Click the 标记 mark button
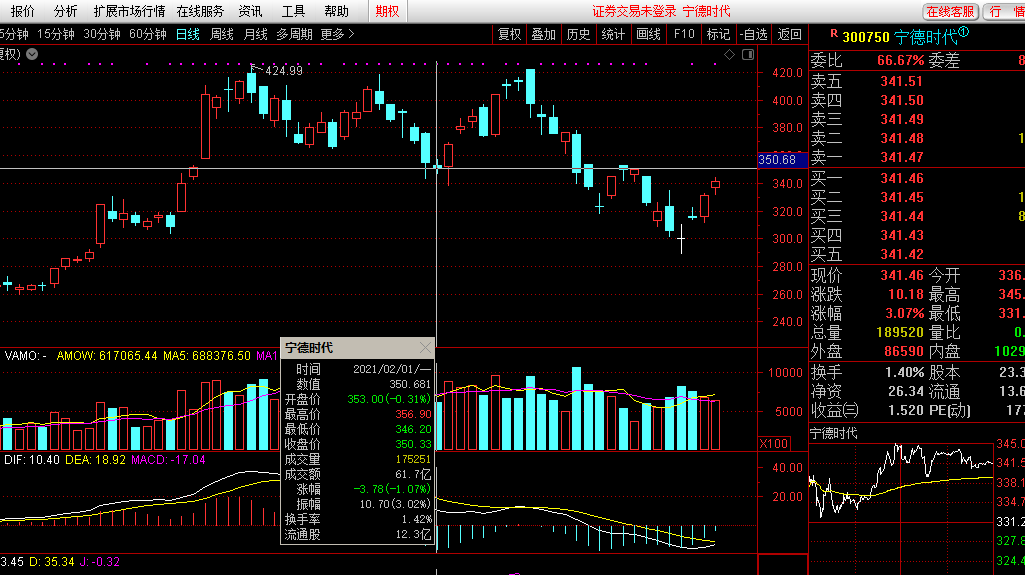Image resolution: width=1025 pixels, height=575 pixels. pos(718,34)
